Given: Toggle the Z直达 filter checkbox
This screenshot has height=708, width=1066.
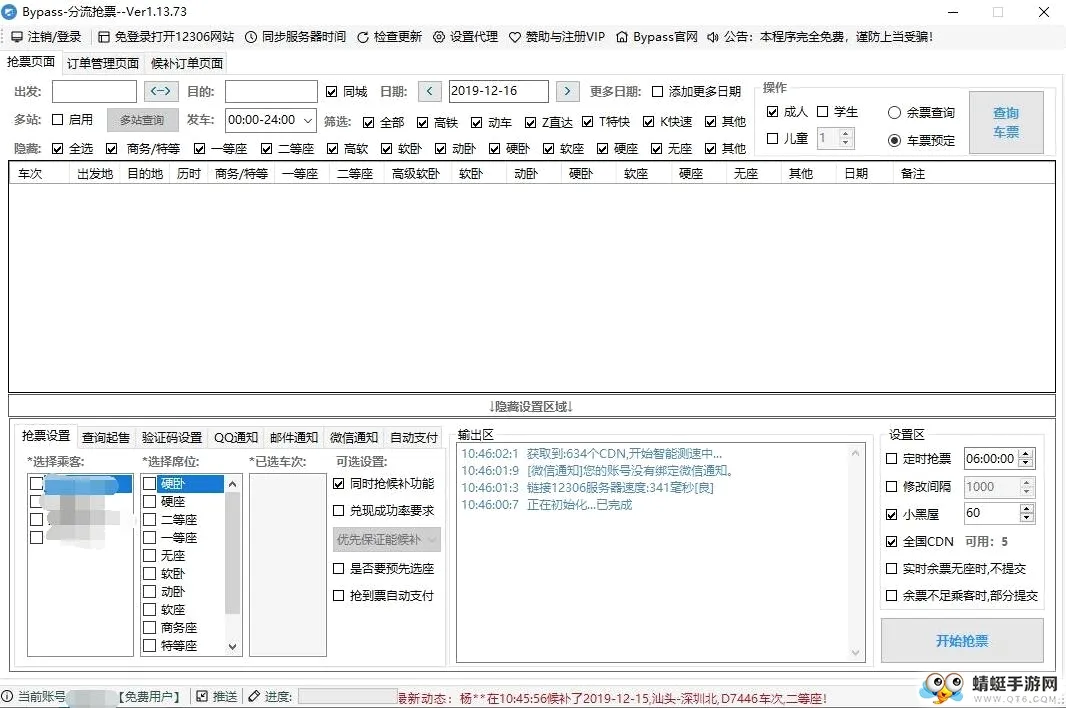Looking at the screenshot, I should pyautogui.click(x=531, y=122).
